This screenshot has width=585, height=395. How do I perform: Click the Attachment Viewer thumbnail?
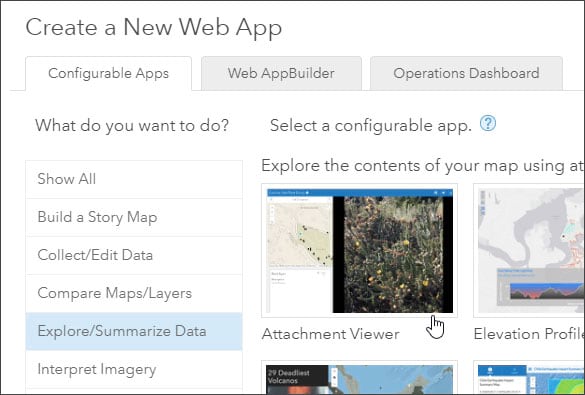point(360,251)
